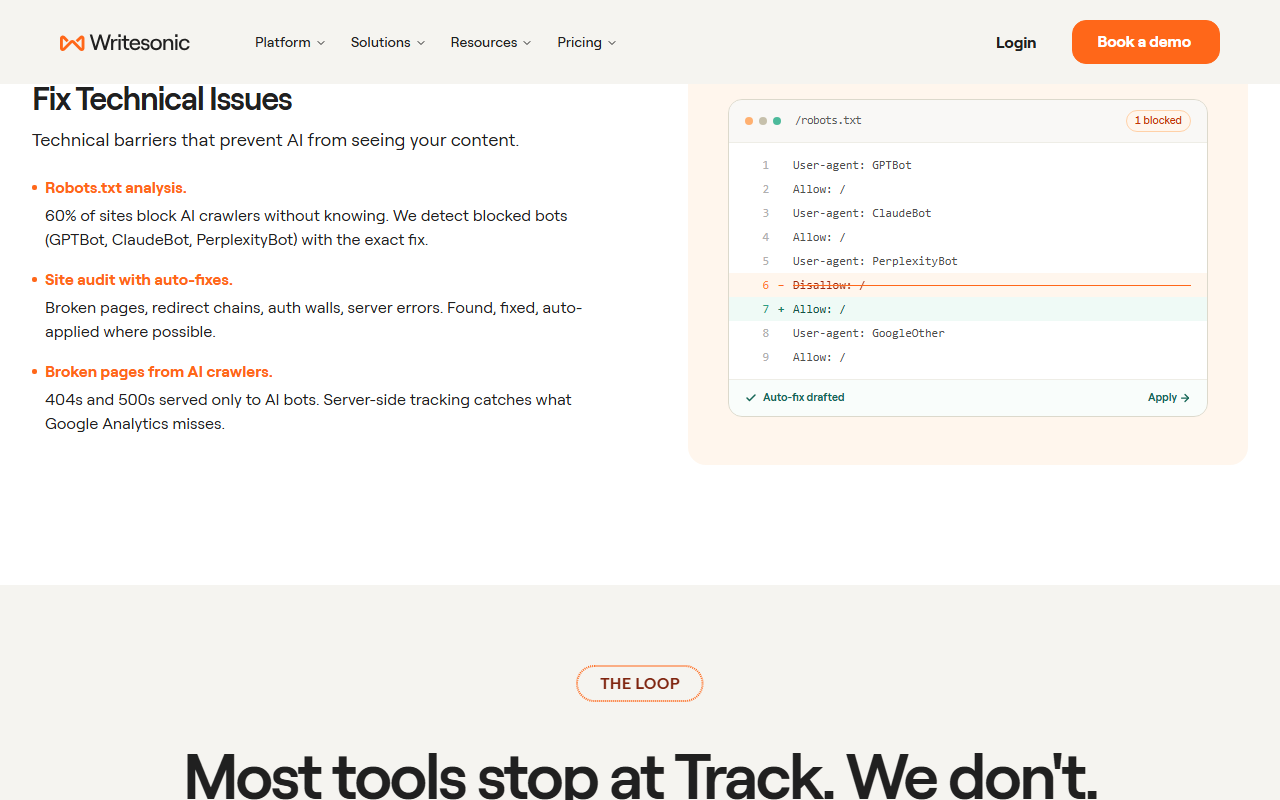Click the Writesonic brand name text
This screenshot has height=800, width=1280.
[139, 42]
